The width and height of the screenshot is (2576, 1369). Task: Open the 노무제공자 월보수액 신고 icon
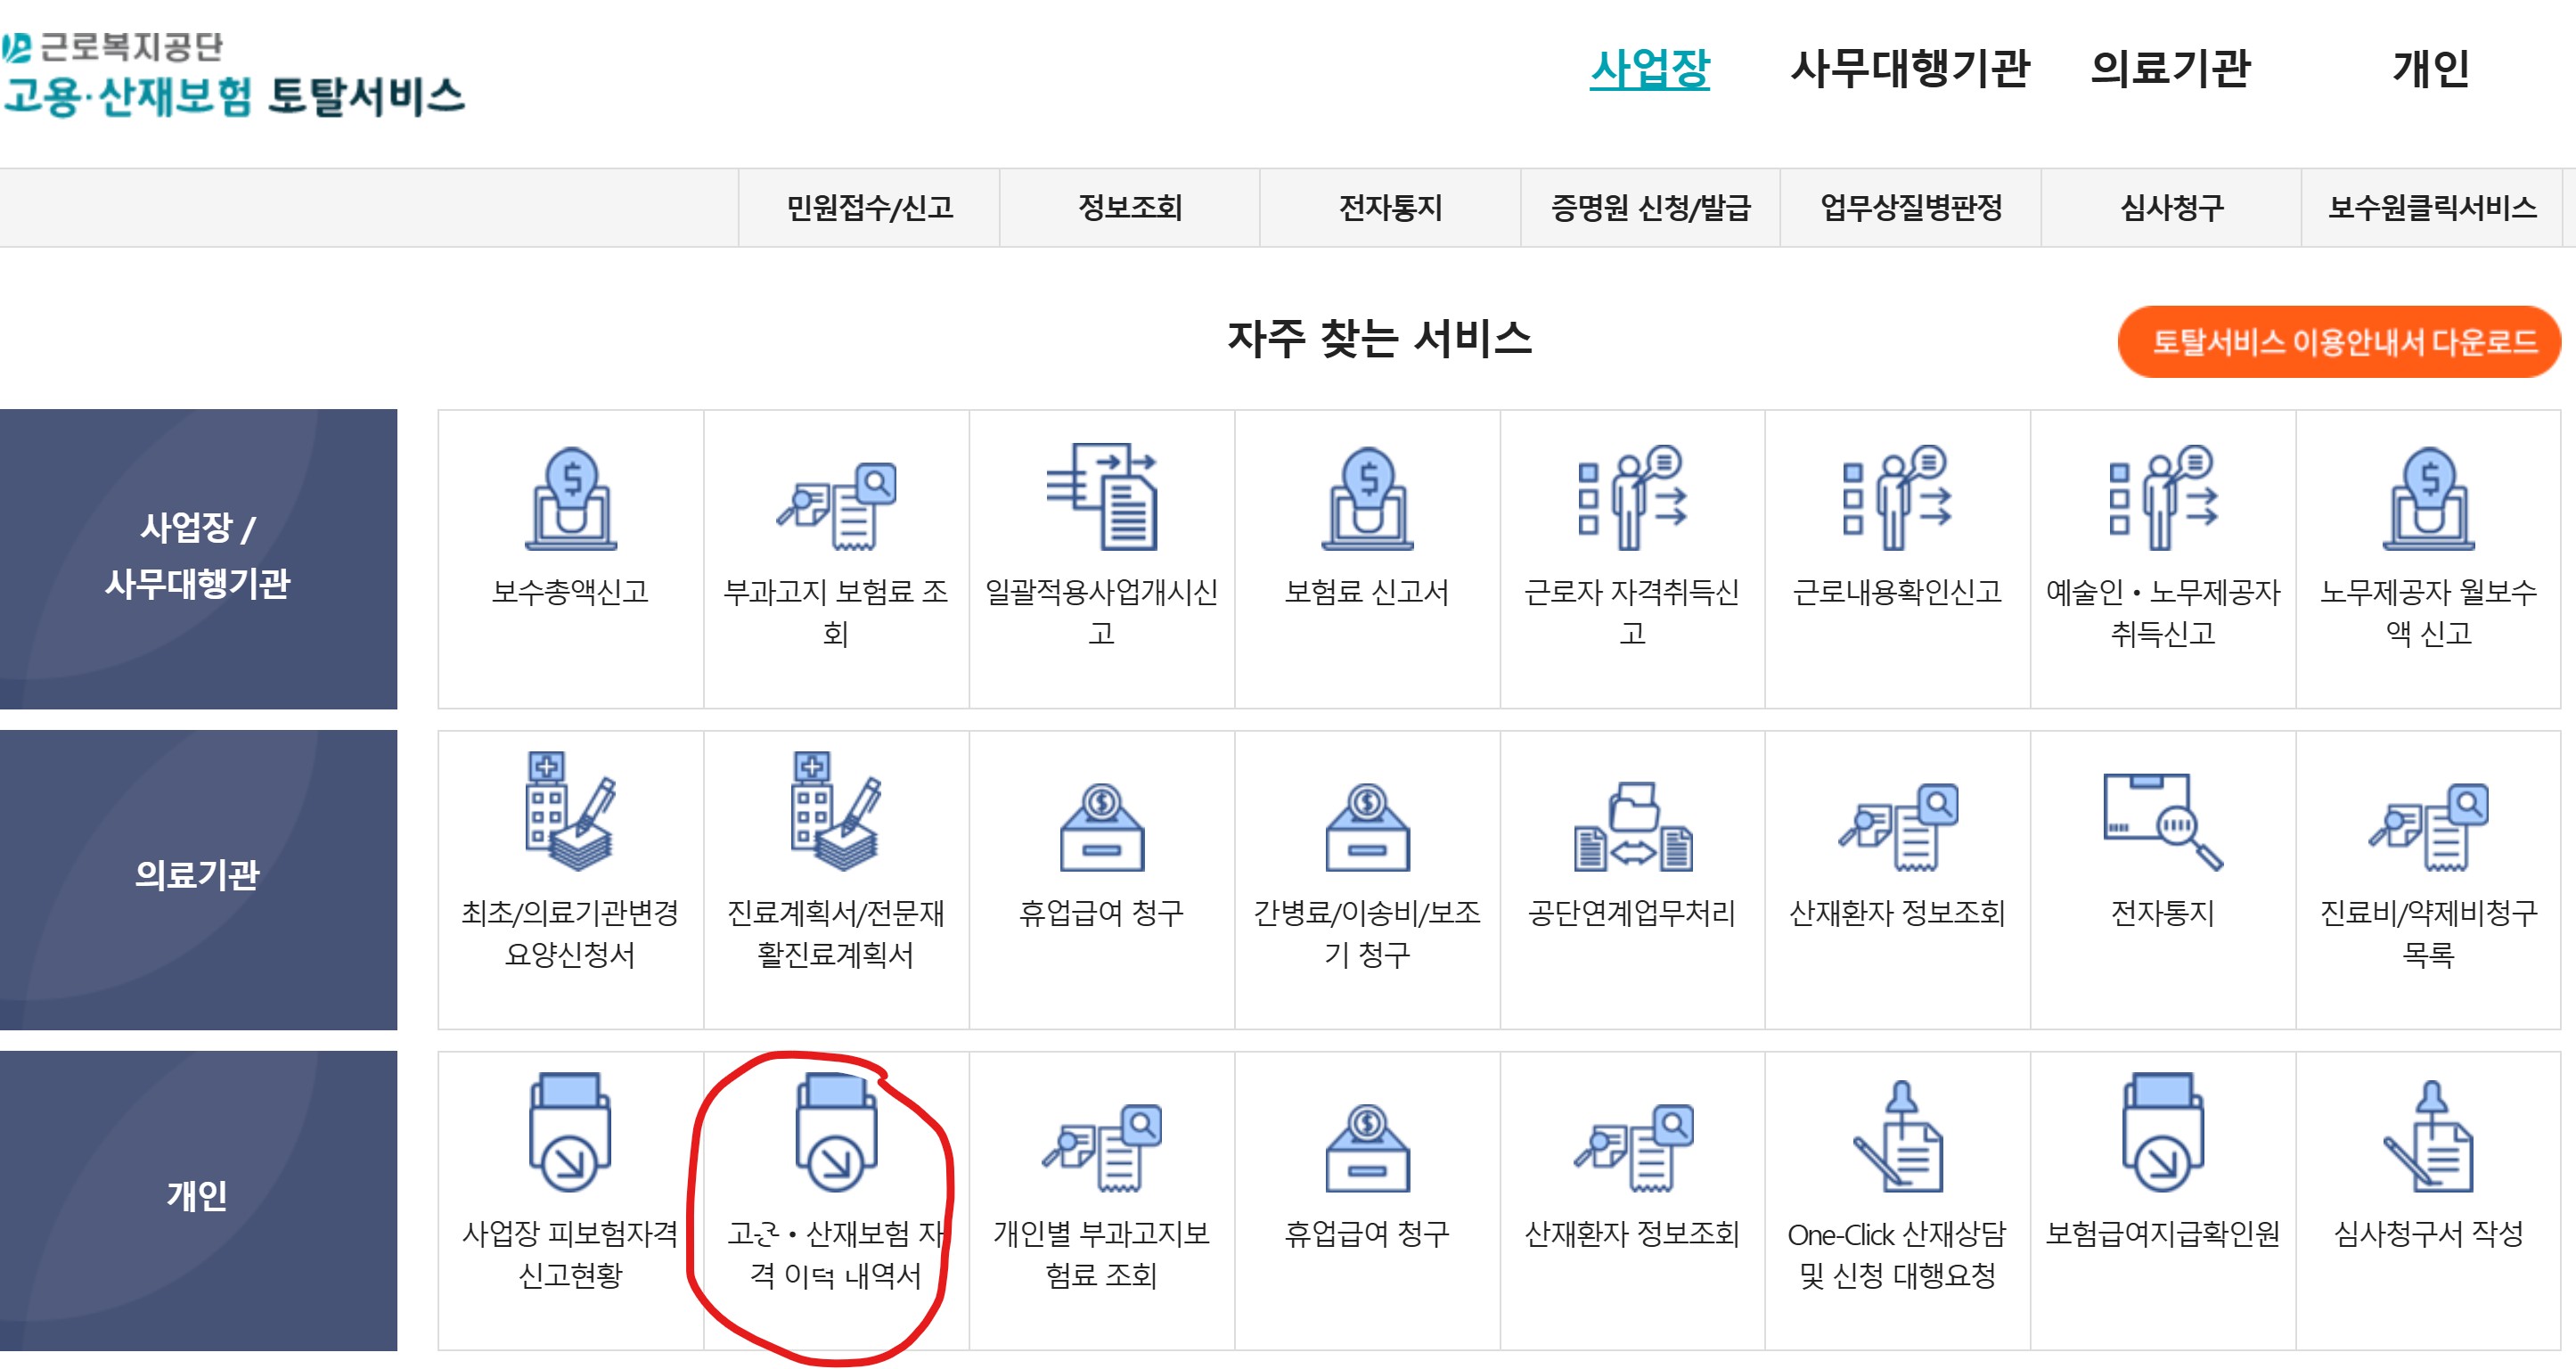click(x=2428, y=498)
